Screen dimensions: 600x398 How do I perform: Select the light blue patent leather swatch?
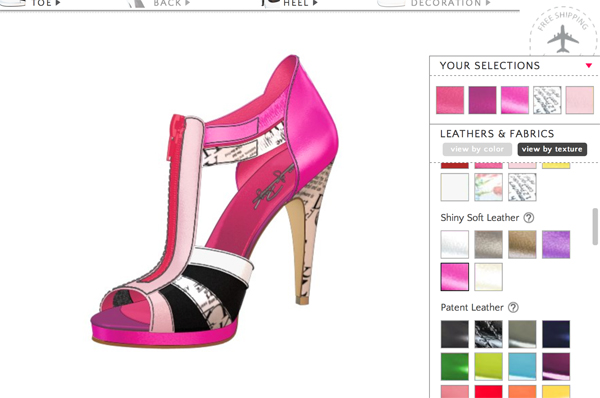[522, 367]
